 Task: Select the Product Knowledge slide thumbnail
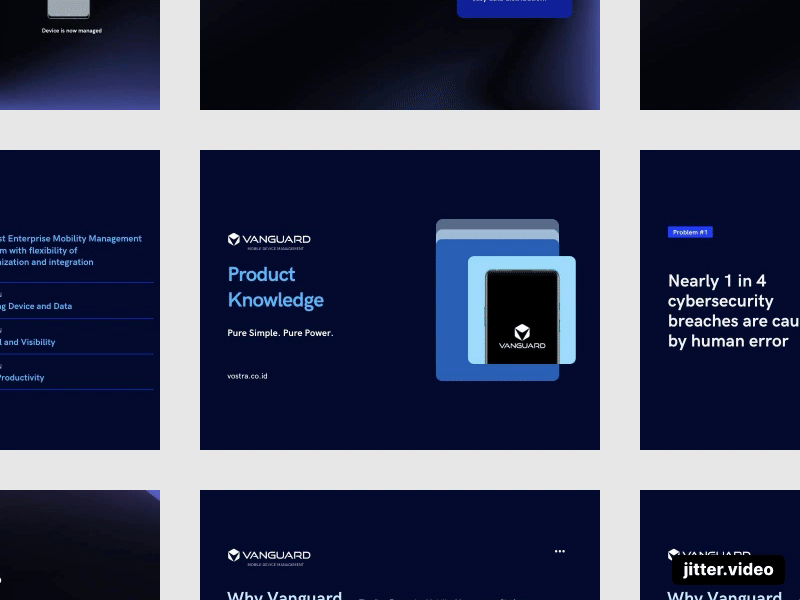(x=400, y=299)
